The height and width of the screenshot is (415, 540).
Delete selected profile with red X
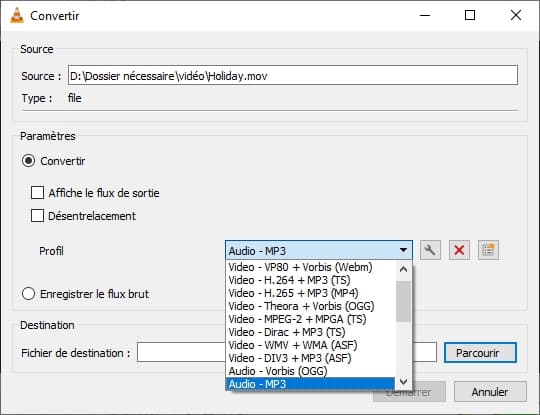click(459, 250)
